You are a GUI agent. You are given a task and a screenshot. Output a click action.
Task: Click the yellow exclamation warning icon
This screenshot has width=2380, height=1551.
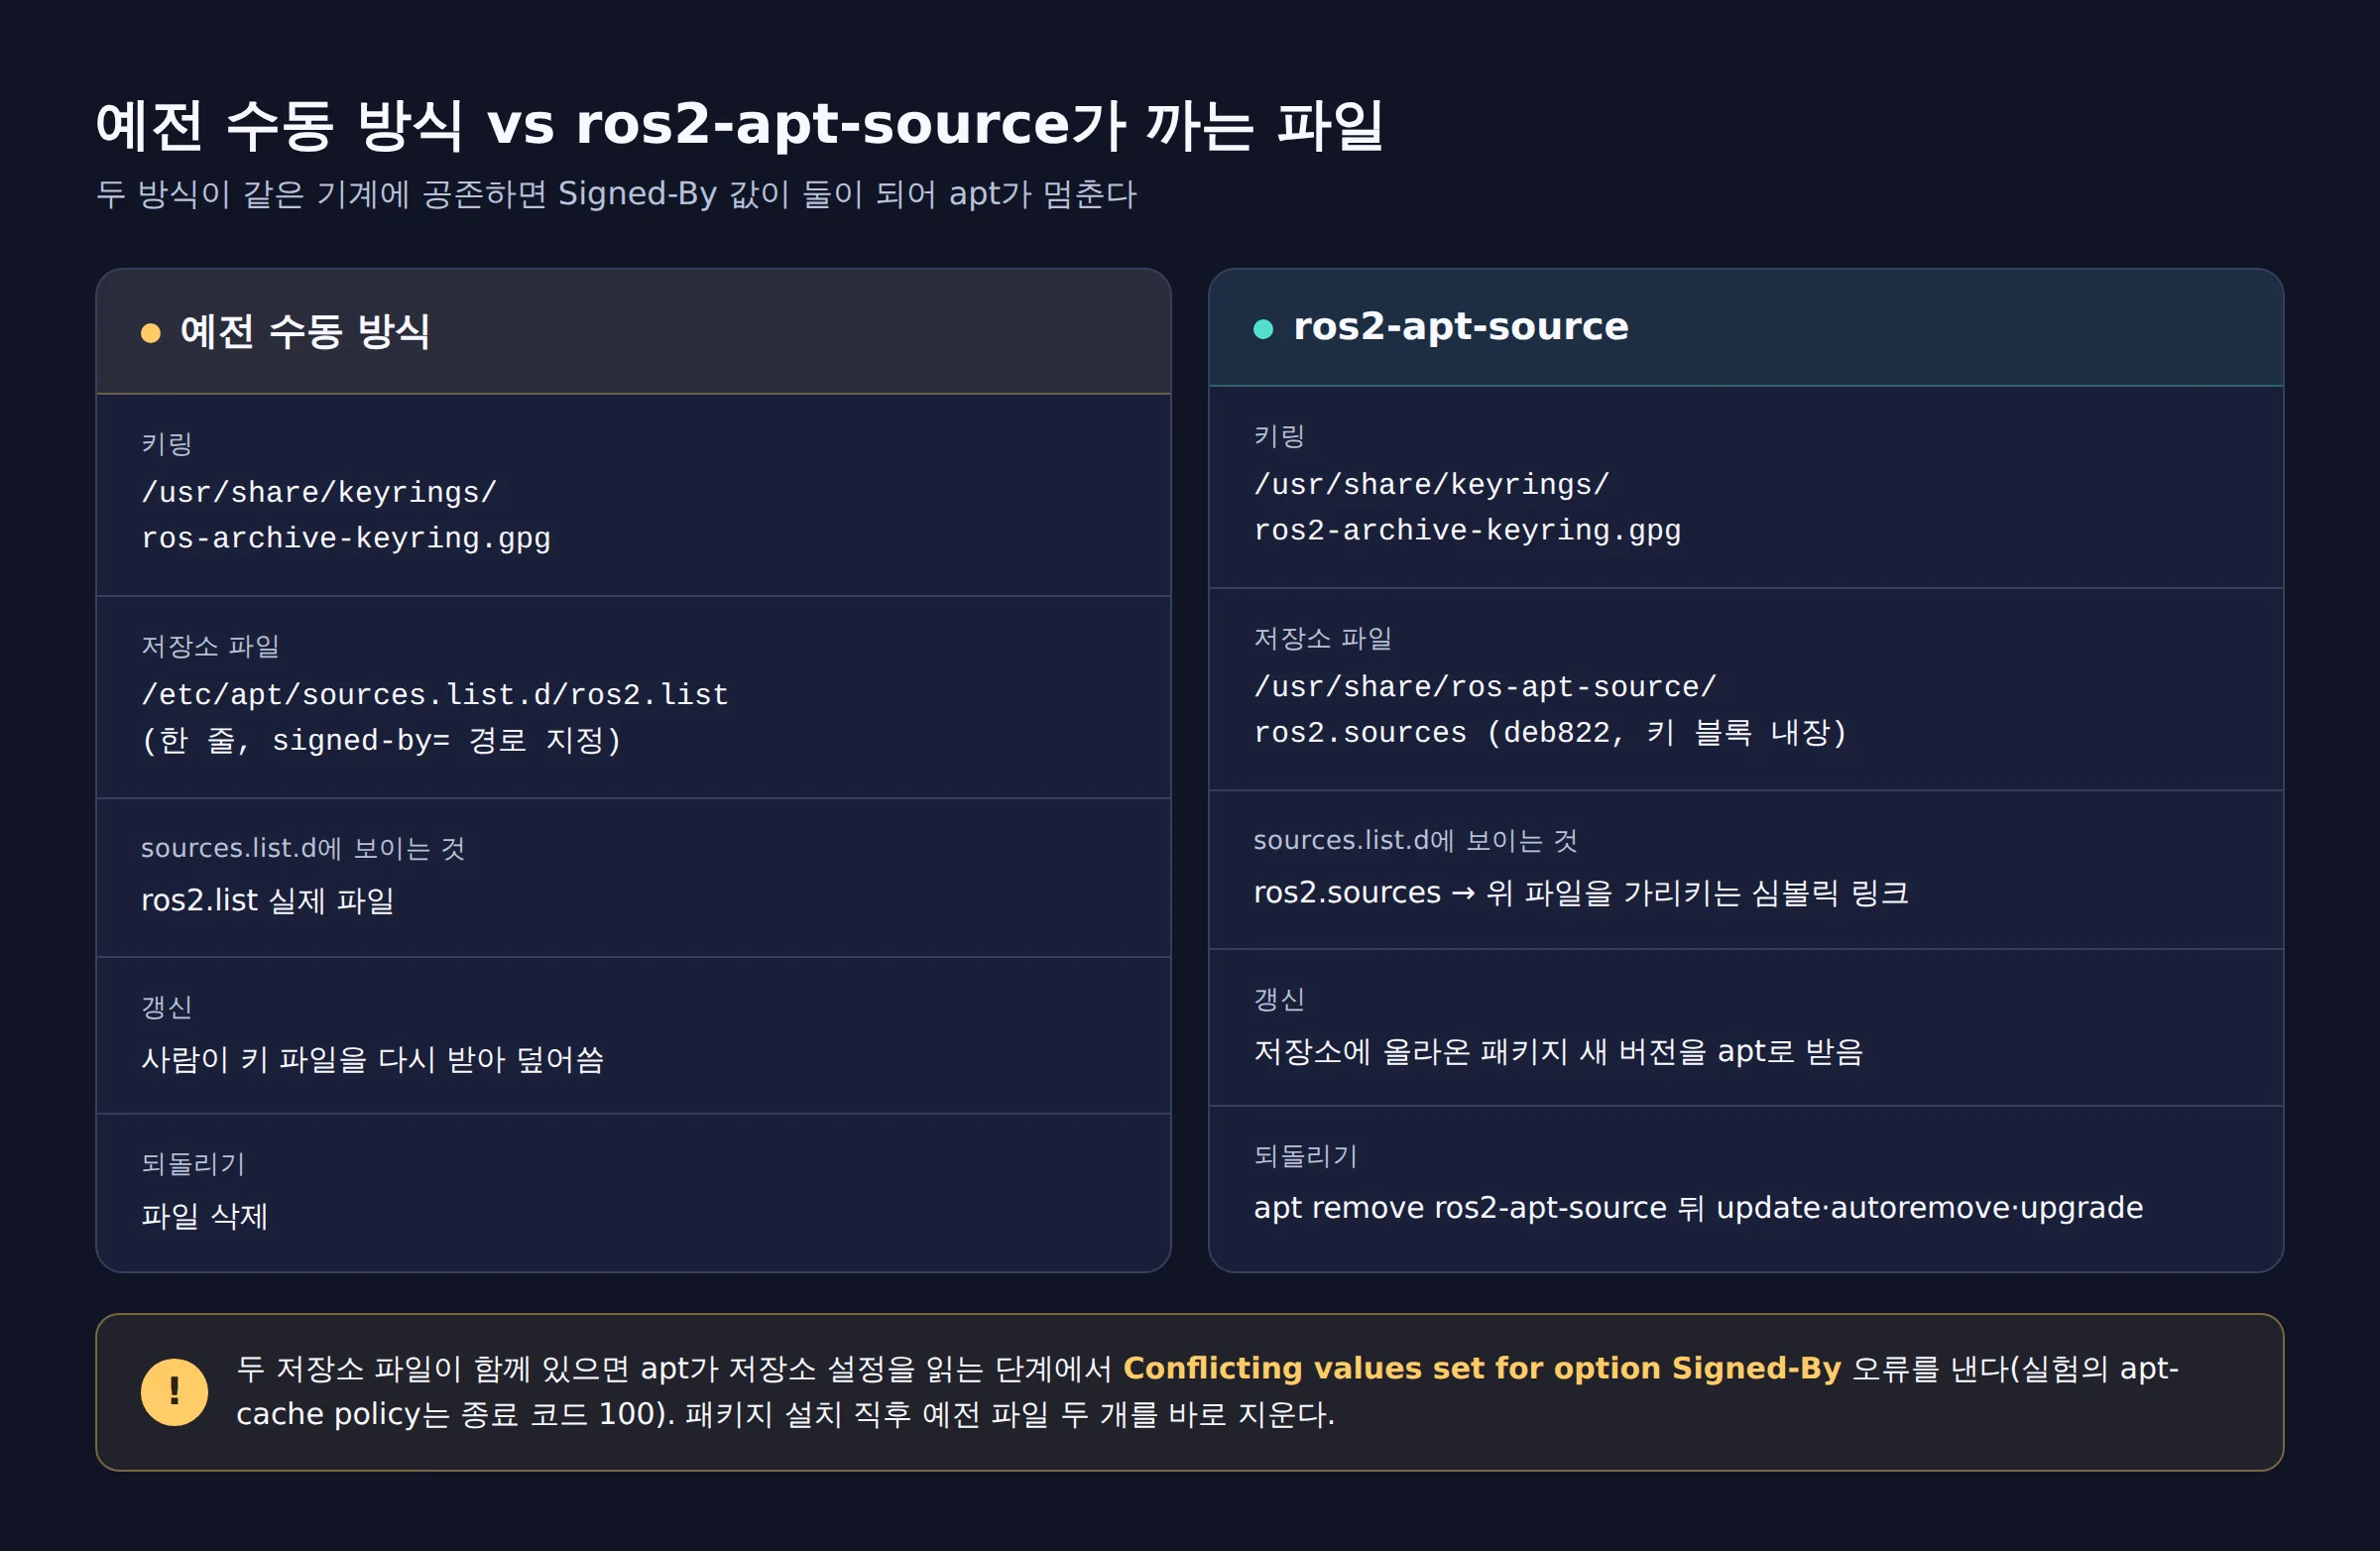point(174,1391)
